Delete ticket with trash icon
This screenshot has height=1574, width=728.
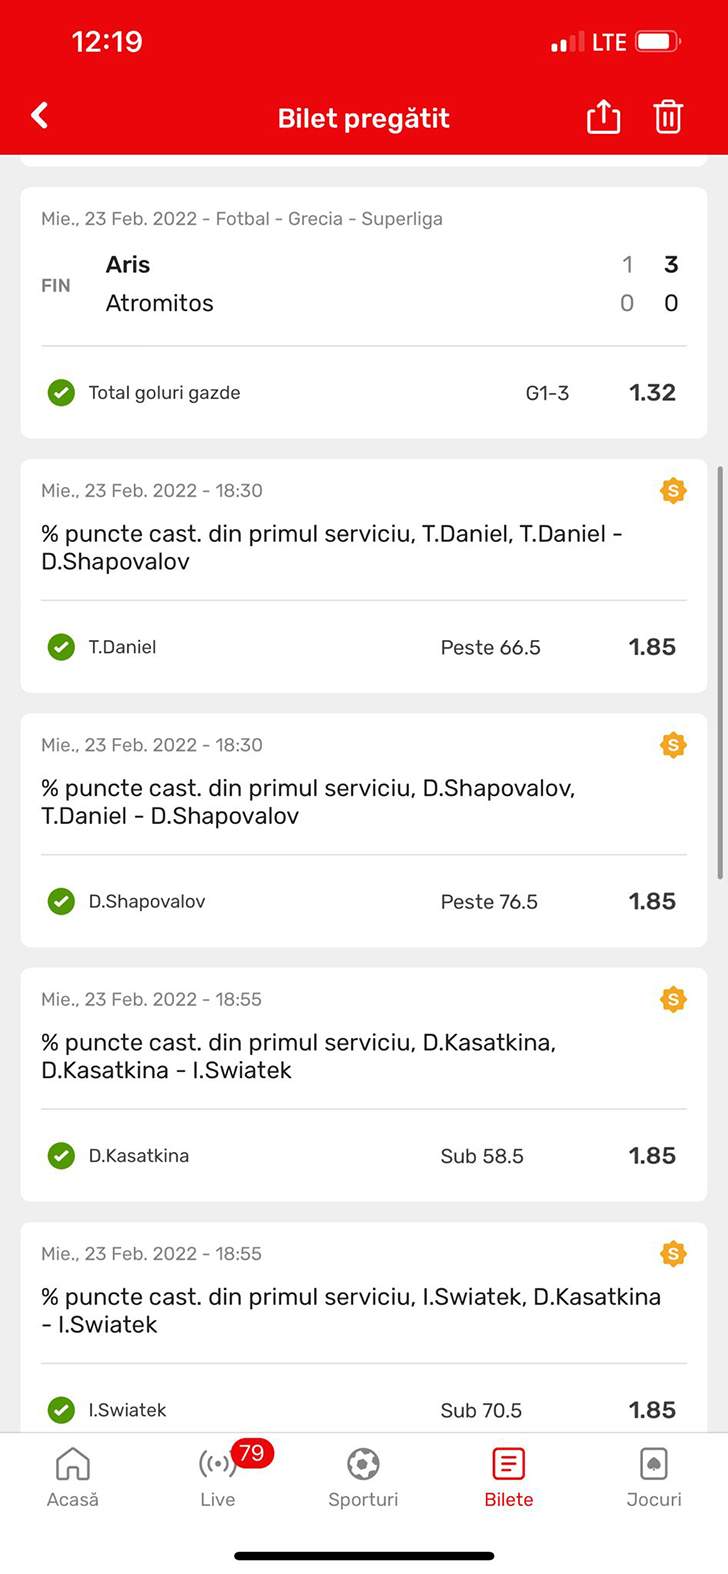pyautogui.click(x=668, y=117)
